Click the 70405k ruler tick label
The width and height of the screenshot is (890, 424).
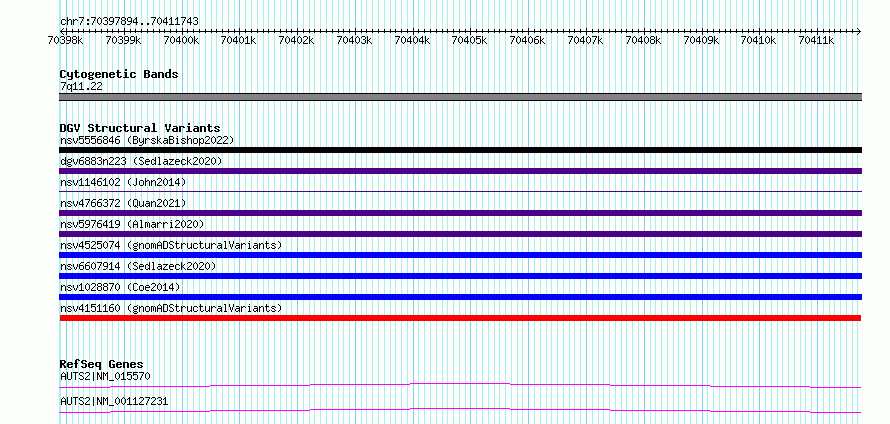pyautogui.click(x=470, y=40)
